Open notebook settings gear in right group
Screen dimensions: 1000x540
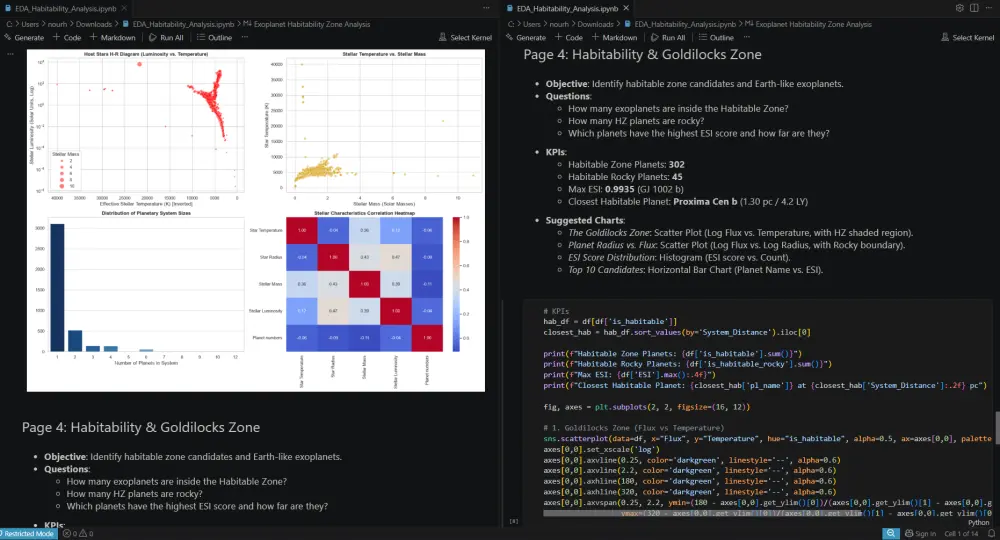960,8
